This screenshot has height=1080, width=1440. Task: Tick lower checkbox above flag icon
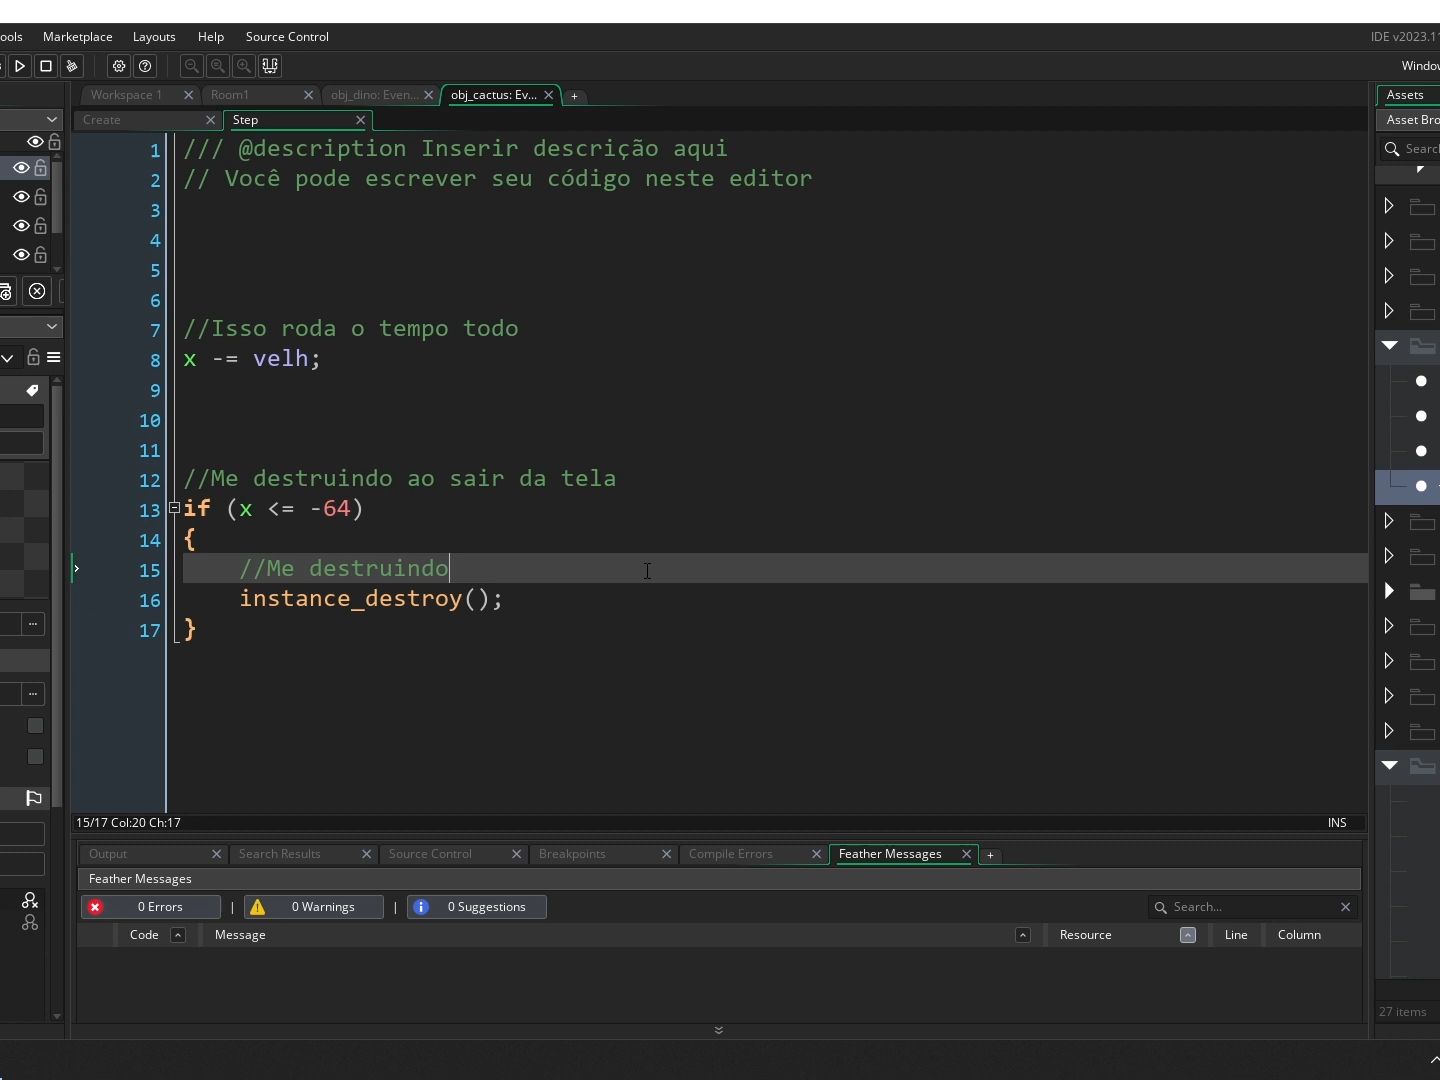coord(35,757)
